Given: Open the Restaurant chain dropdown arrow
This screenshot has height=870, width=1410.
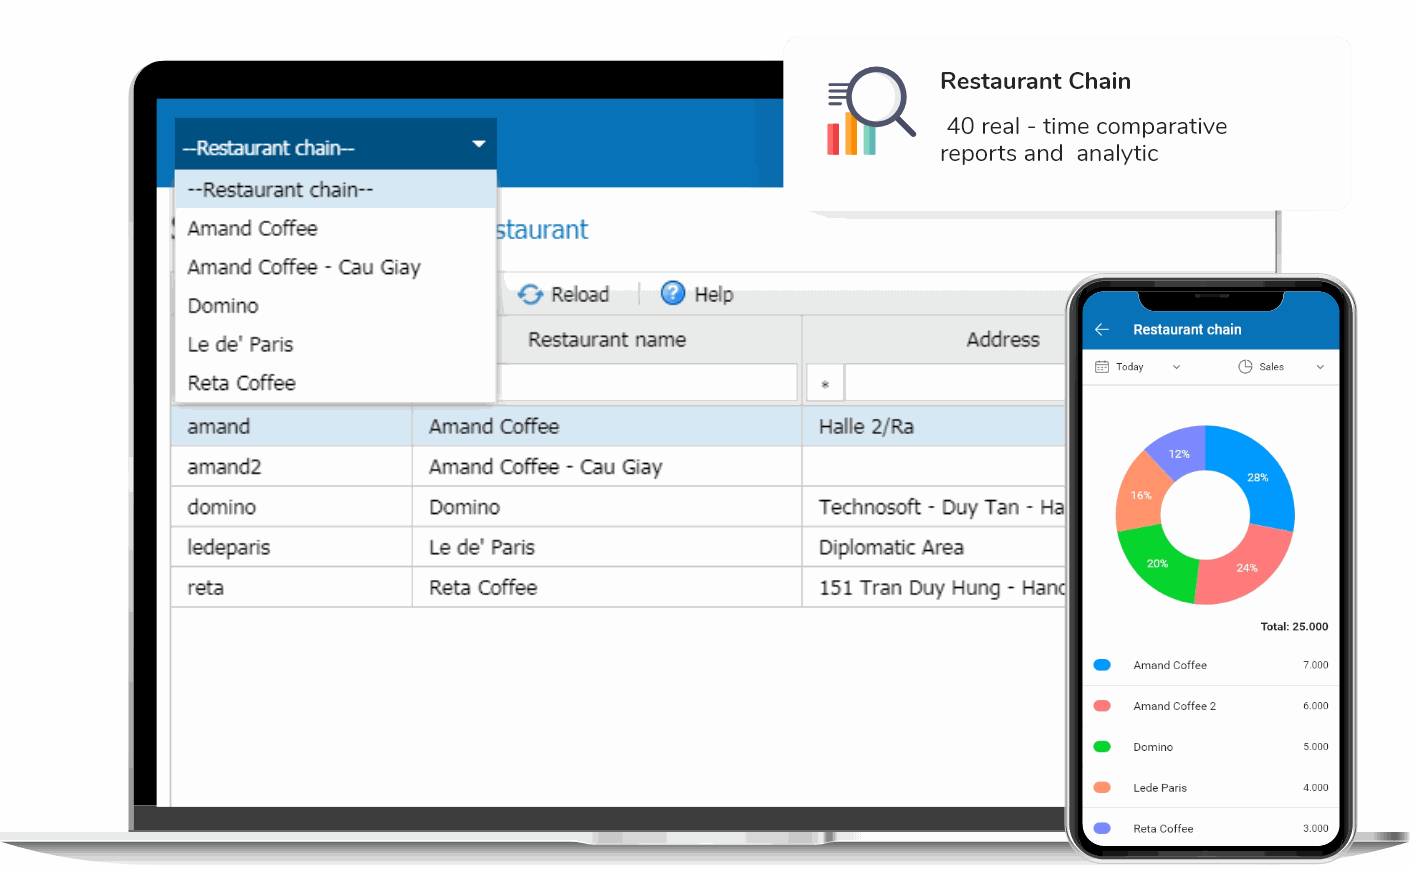Looking at the screenshot, I should click(x=478, y=145).
